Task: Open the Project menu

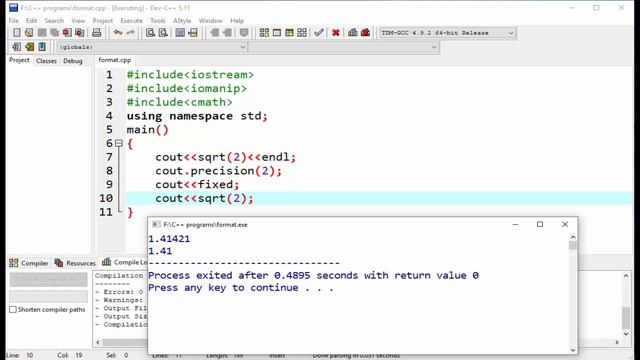Action: coord(102,20)
